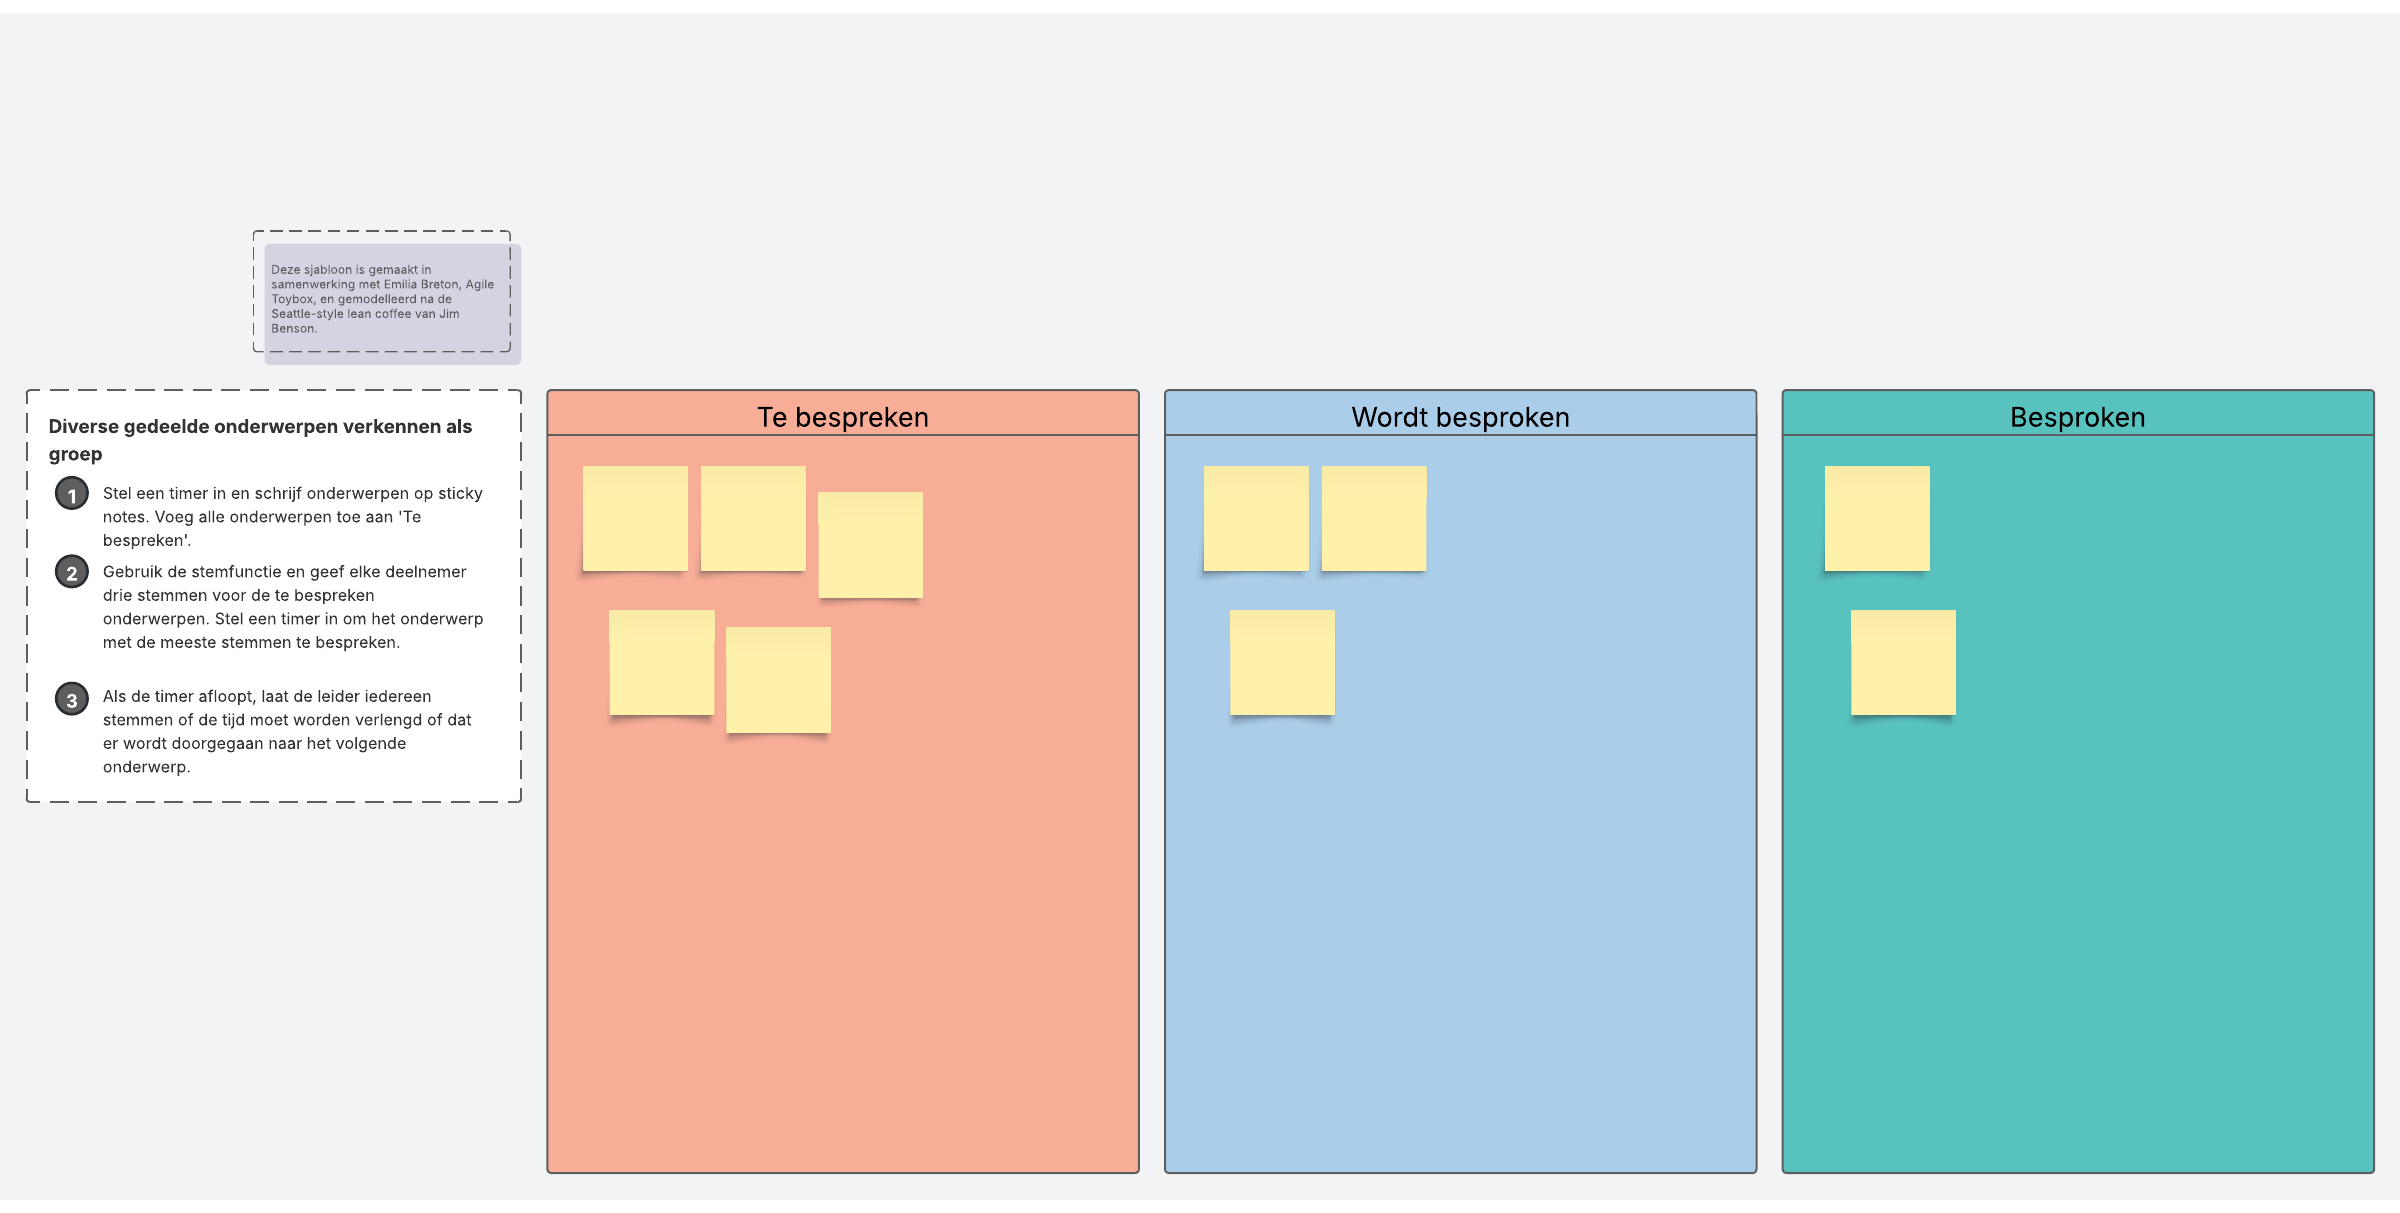The image size is (2400, 1213).
Task: Click the 'Stel een timer in' instruction text
Action: point(292,516)
